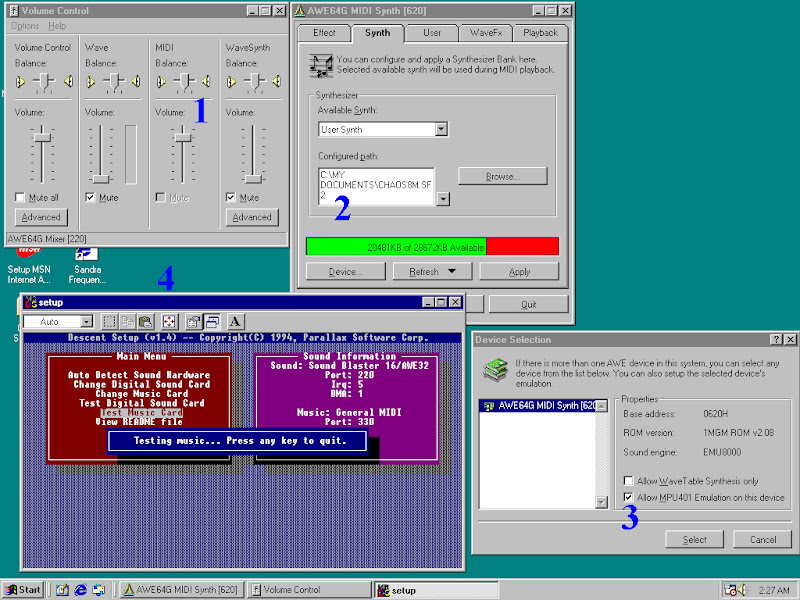800x600 pixels.
Task: Open the Setup MSN Internet Access desktop shortcut
Action: point(28,260)
